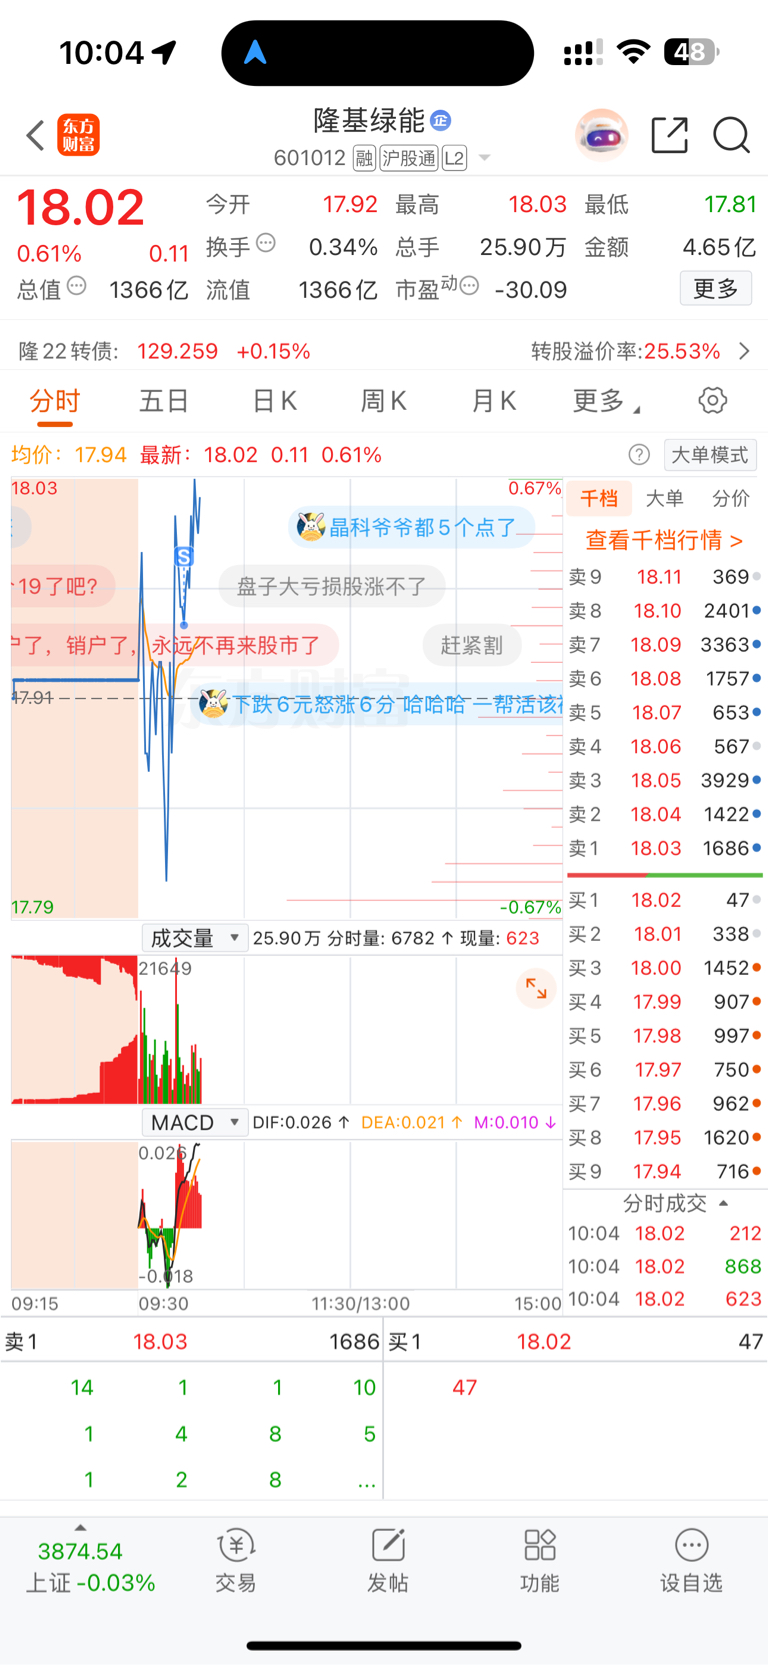
Task: Open 查看千档行情 link
Action: 664,540
